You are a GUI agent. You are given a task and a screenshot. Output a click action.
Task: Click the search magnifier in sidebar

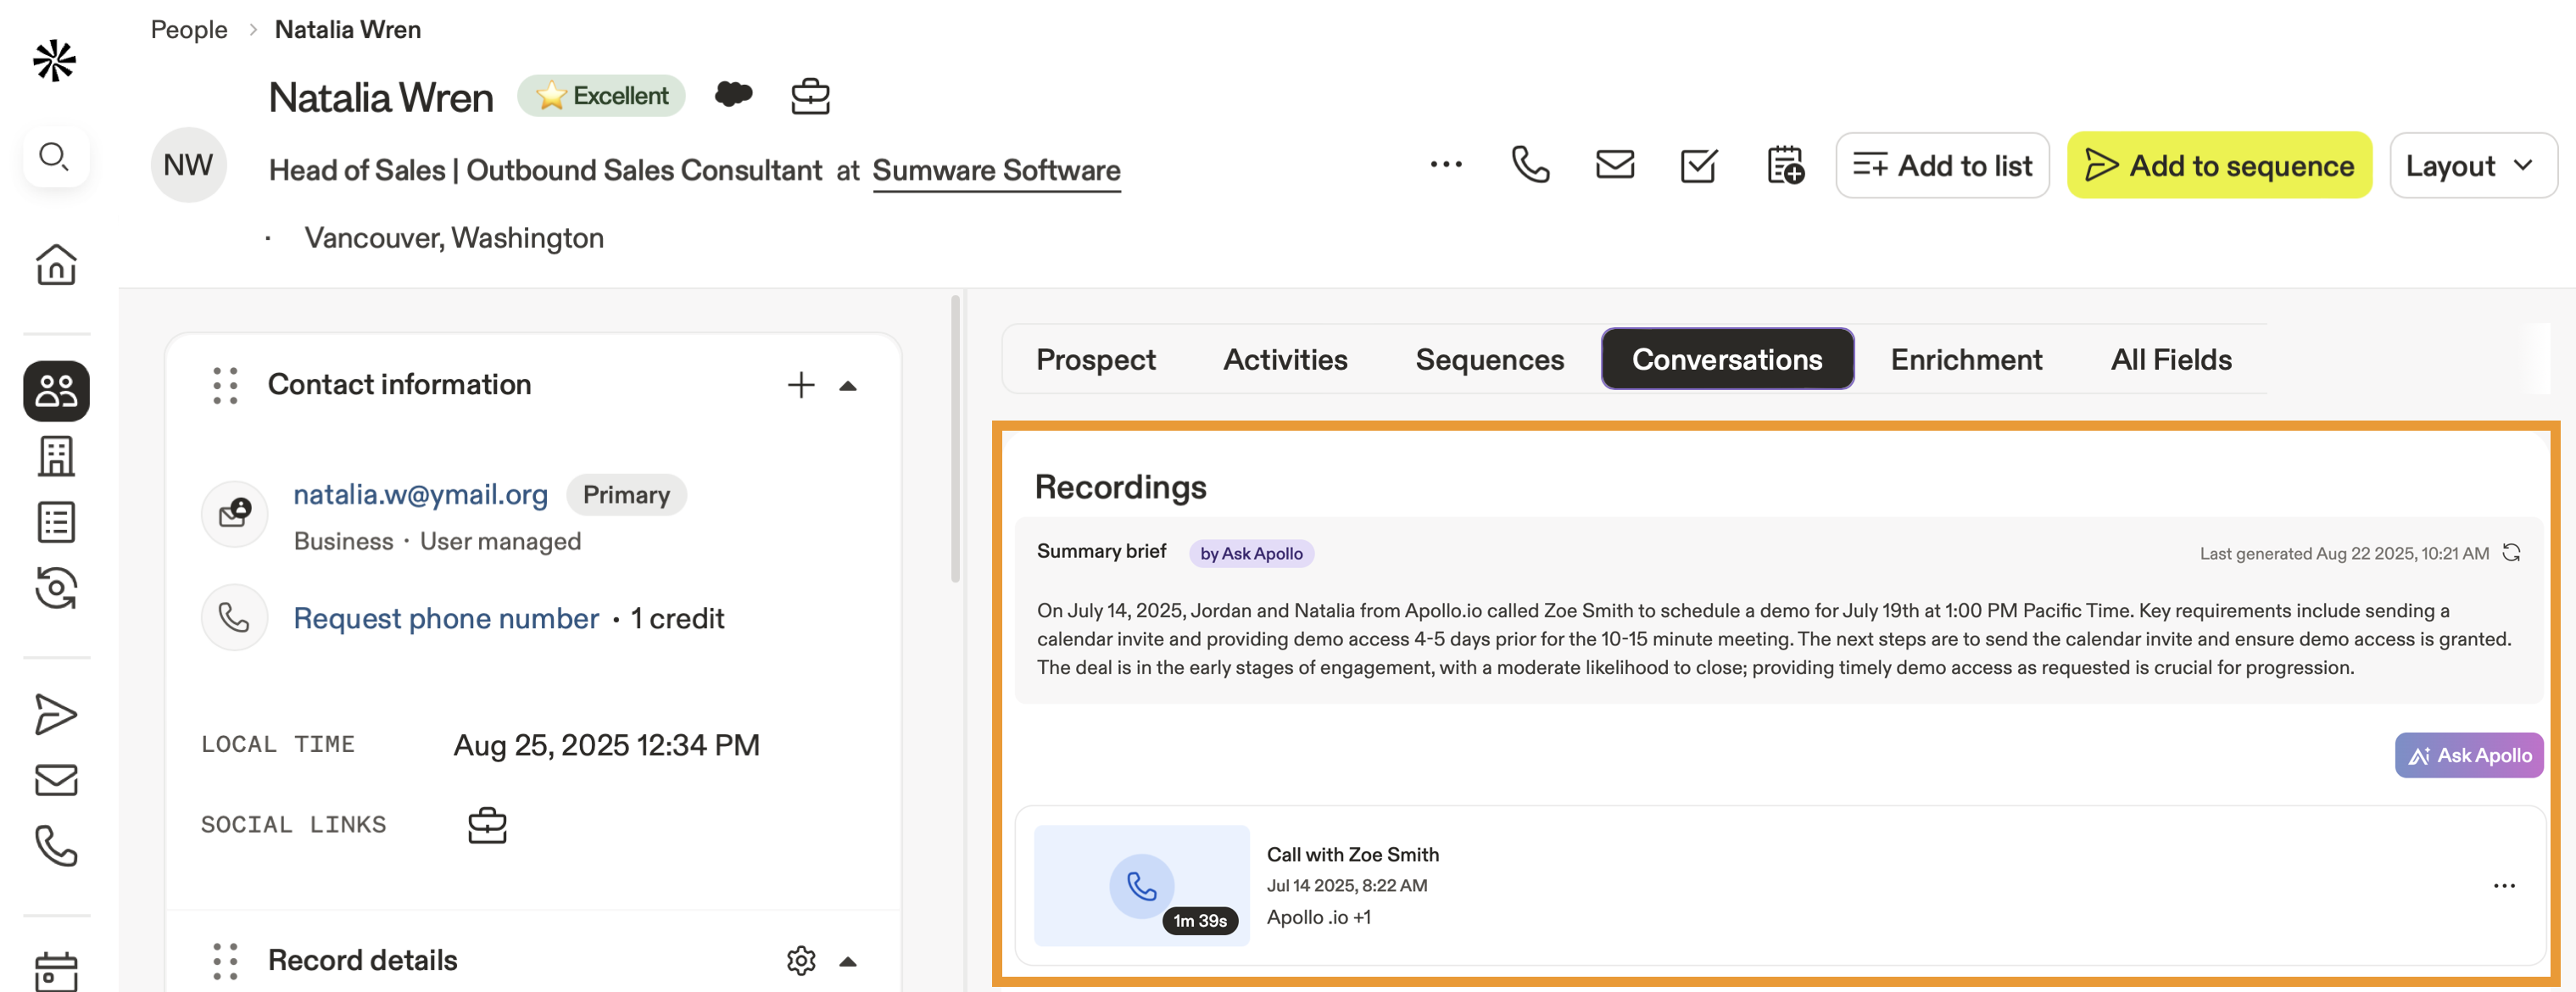click(x=54, y=157)
